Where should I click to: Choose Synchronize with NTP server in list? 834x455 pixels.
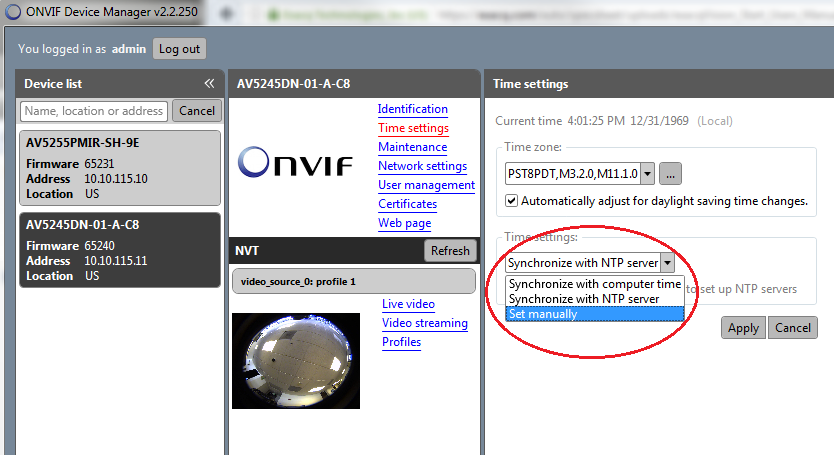pos(595,299)
